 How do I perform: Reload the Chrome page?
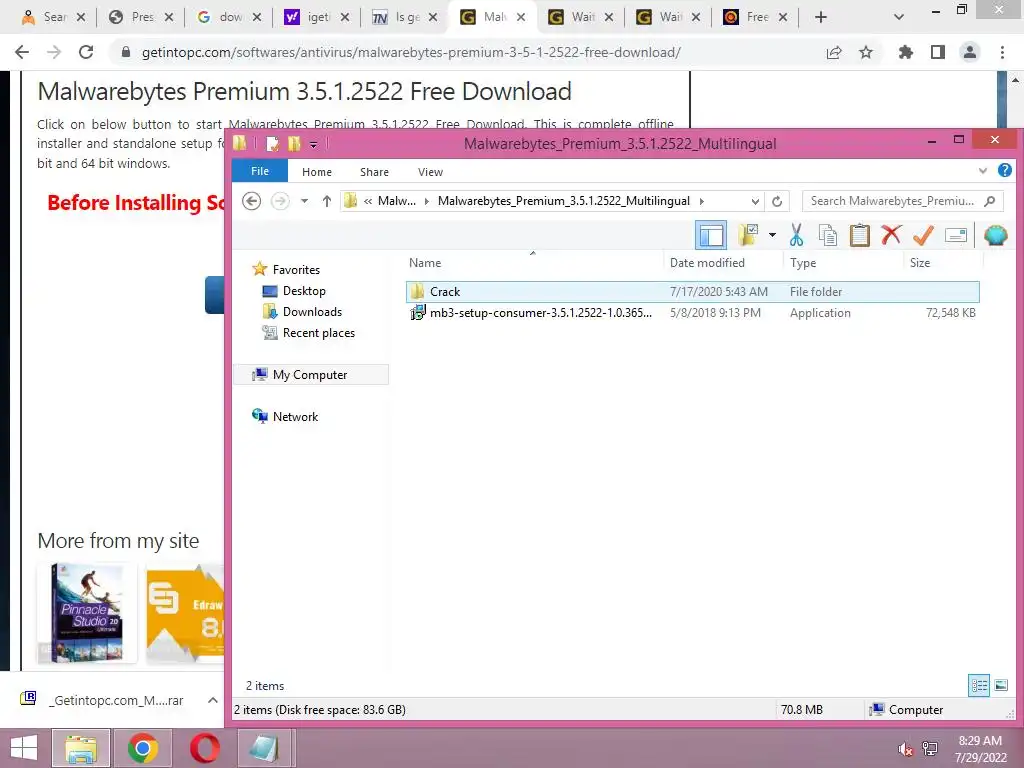(x=86, y=52)
